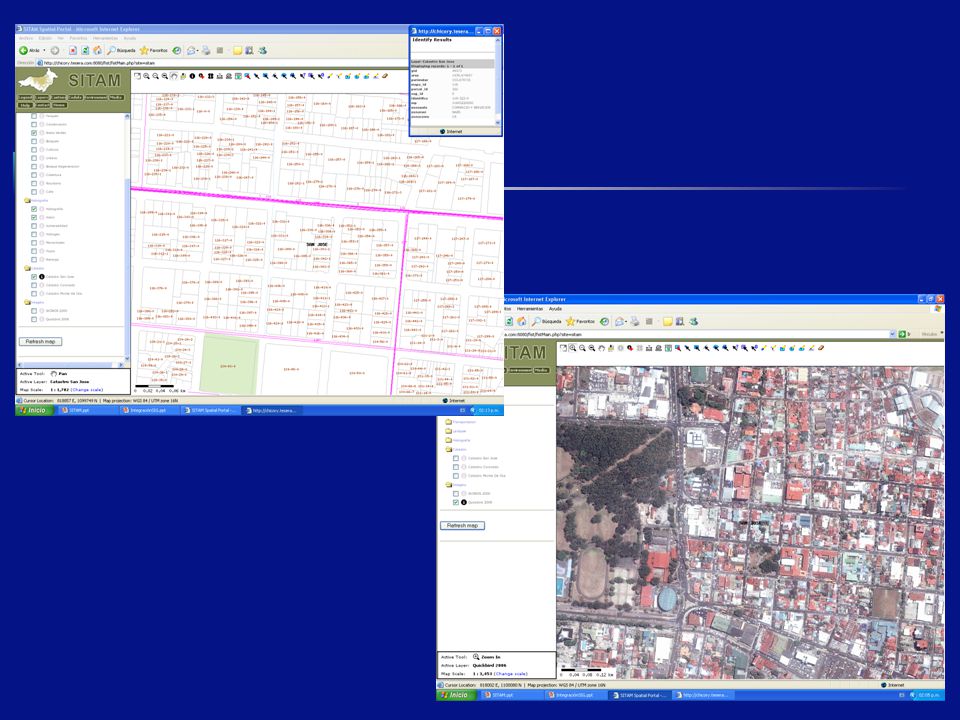This screenshot has height=720, width=960.
Task: Click Back (Atrás) in cadastral map window
Action: point(29,50)
